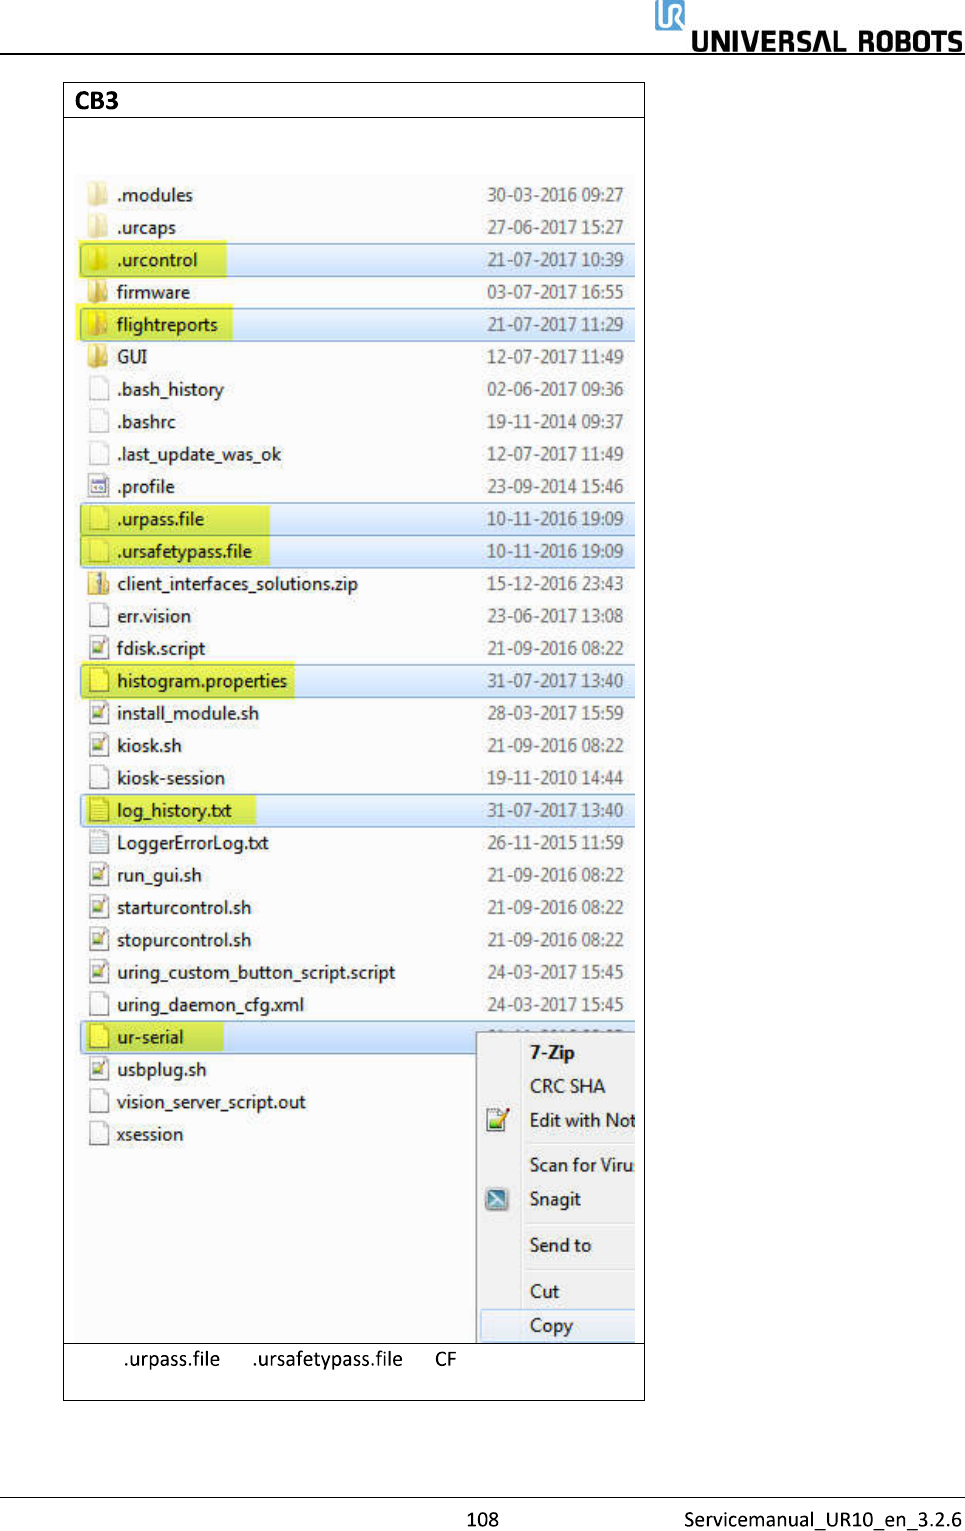Select the vision_server_script.out file name
The width and height of the screenshot is (965, 1531).
(x=211, y=1102)
